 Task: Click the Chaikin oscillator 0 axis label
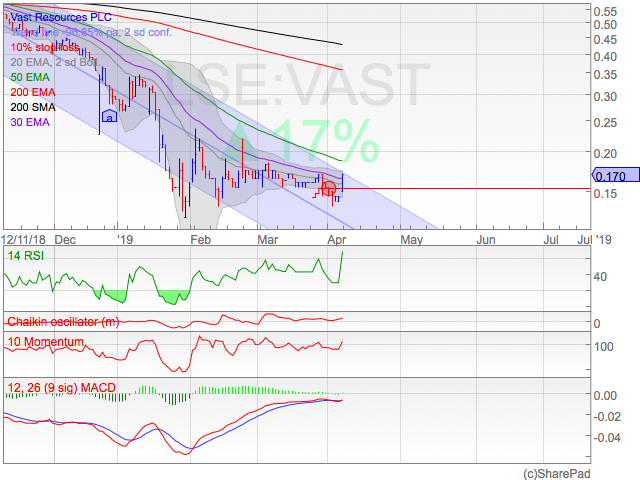[597, 324]
